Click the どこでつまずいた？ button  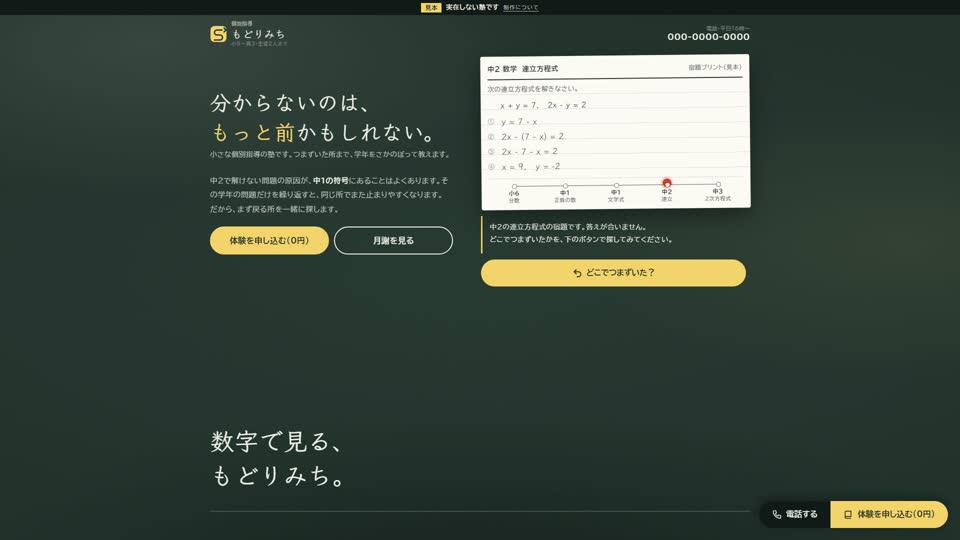613,272
